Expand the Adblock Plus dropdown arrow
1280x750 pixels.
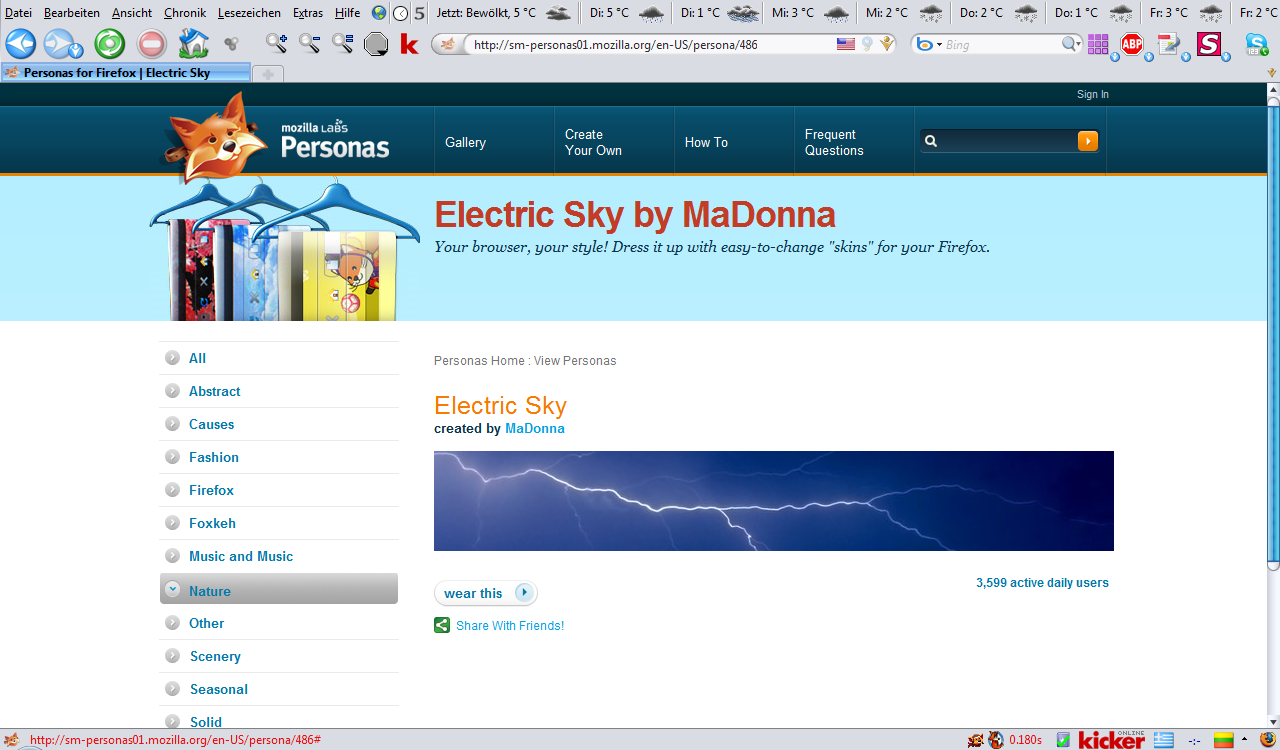(x=1149, y=57)
